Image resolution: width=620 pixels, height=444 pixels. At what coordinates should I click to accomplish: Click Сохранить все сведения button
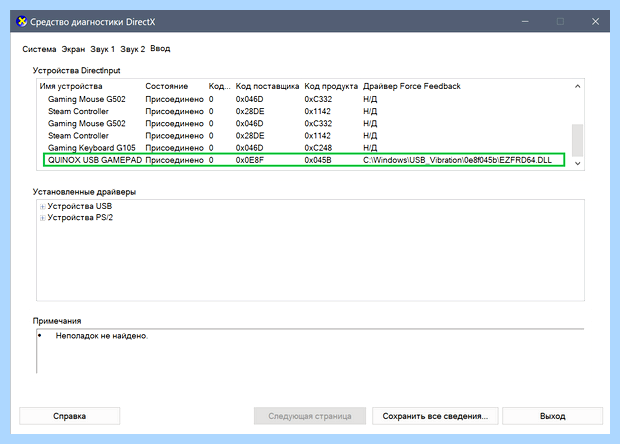435,416
